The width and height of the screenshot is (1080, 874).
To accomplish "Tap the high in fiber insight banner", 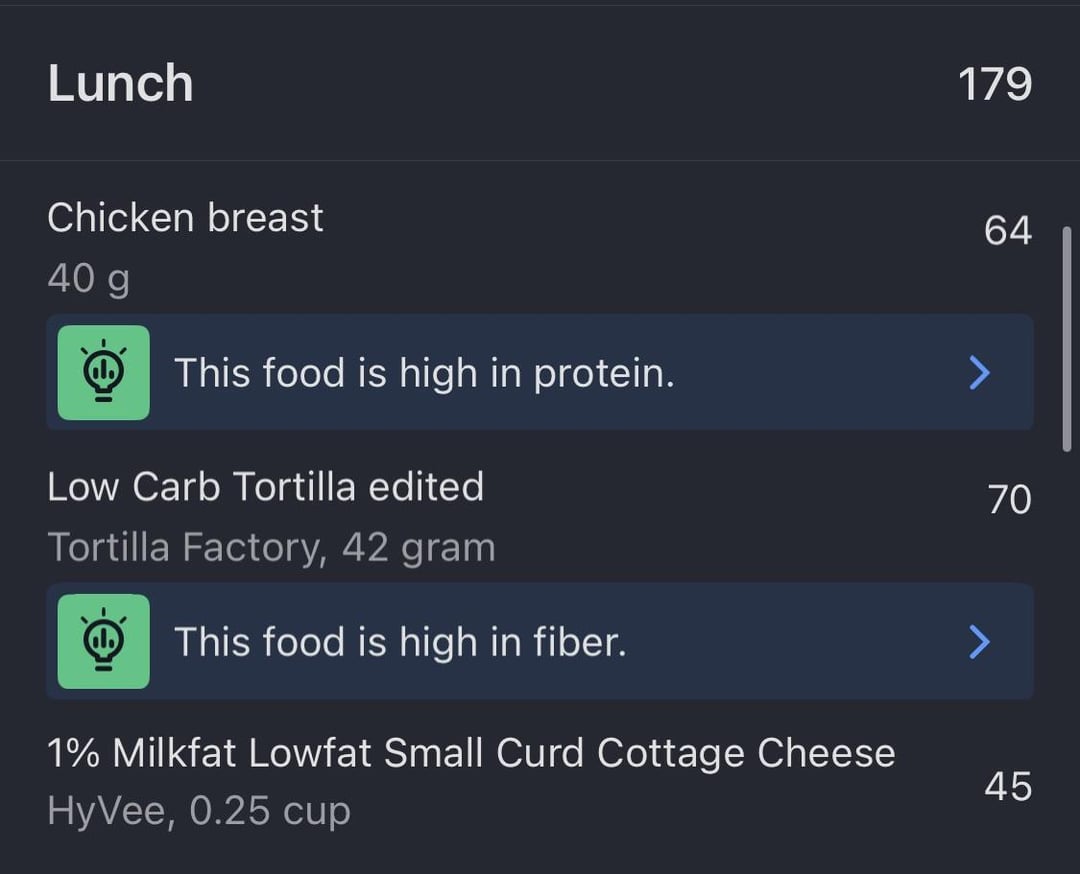I will click(540, 641).
